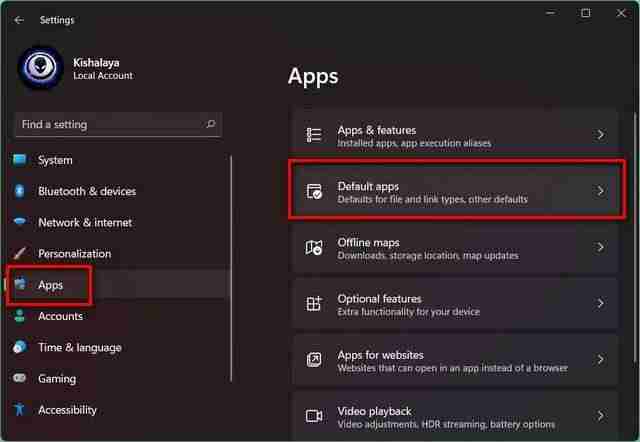Click the Accounts person icon
The height and width of the screenshot is (442, 640).
[x=19, y=316]
